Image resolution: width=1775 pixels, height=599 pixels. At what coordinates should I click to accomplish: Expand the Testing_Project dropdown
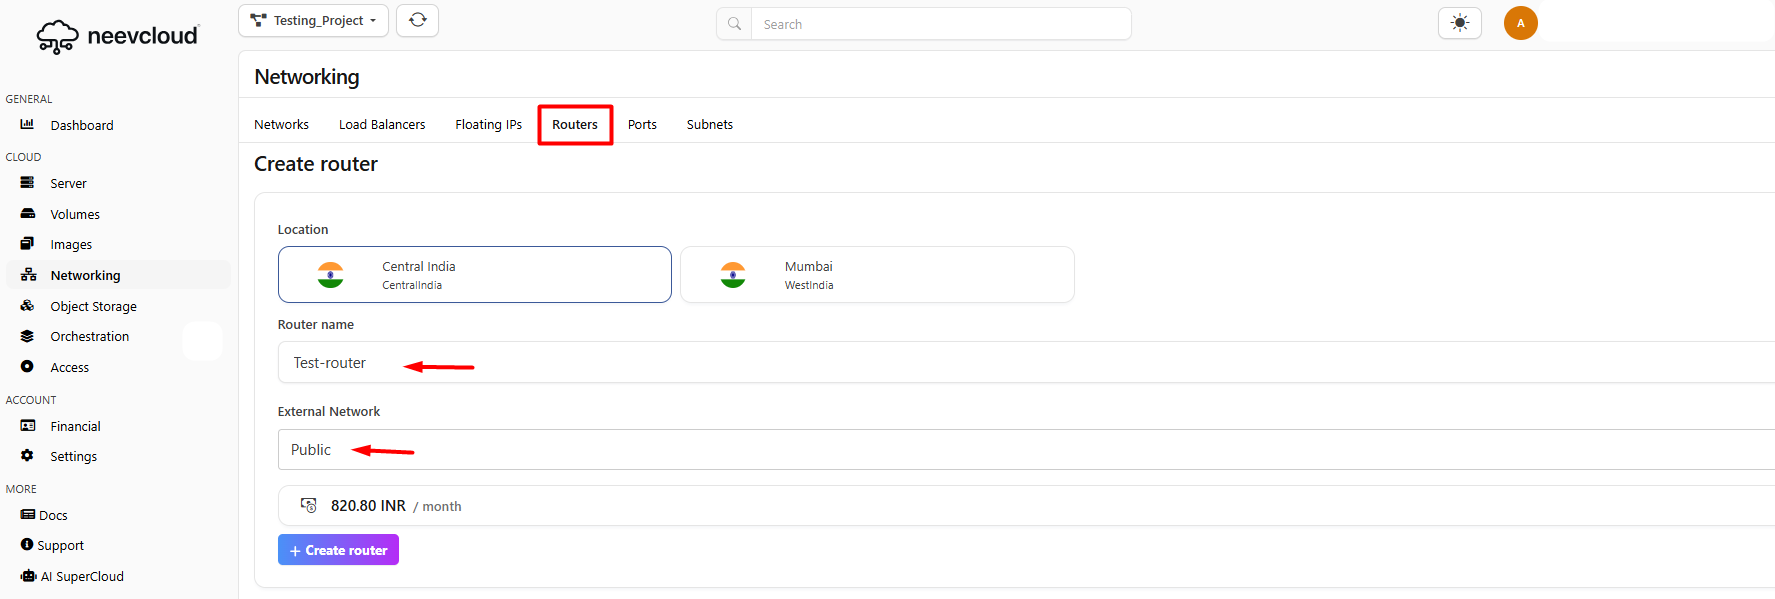coord(313,21)
